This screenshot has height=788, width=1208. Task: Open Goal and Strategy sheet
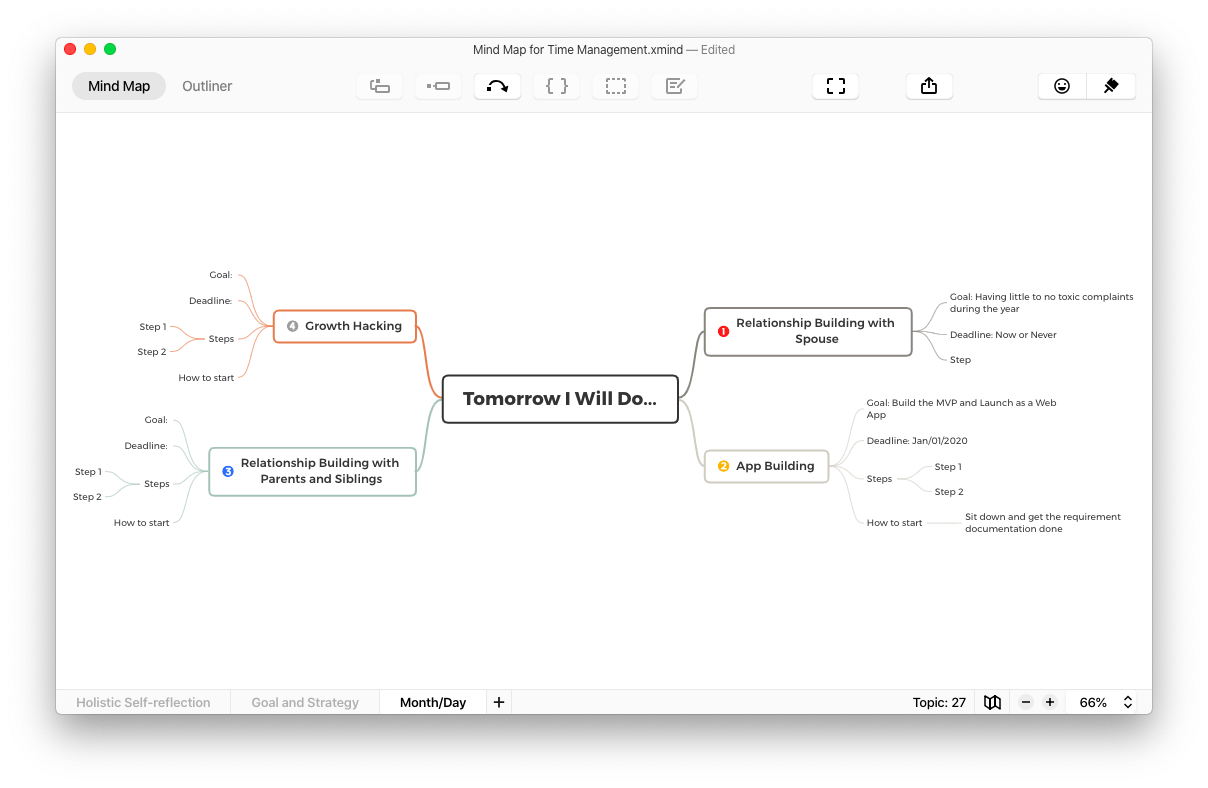305,702
